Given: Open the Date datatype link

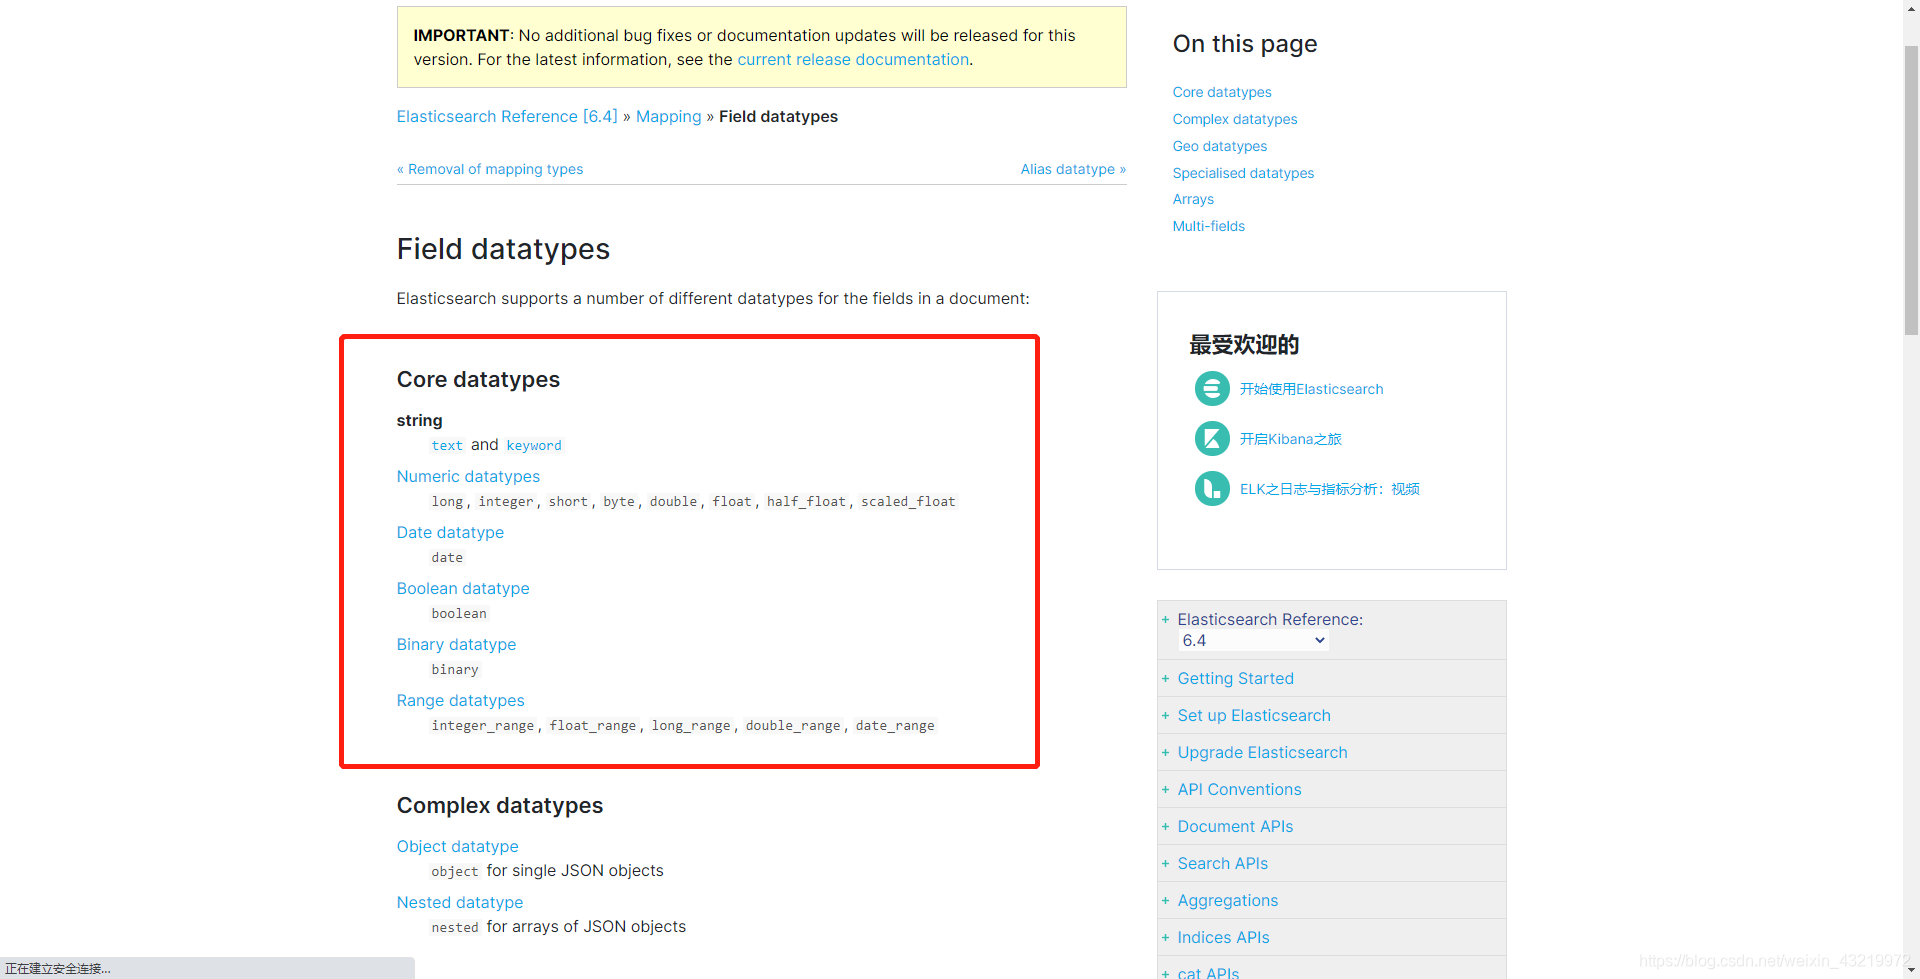Looking at the screenshot, I should (x=450, y=532).
